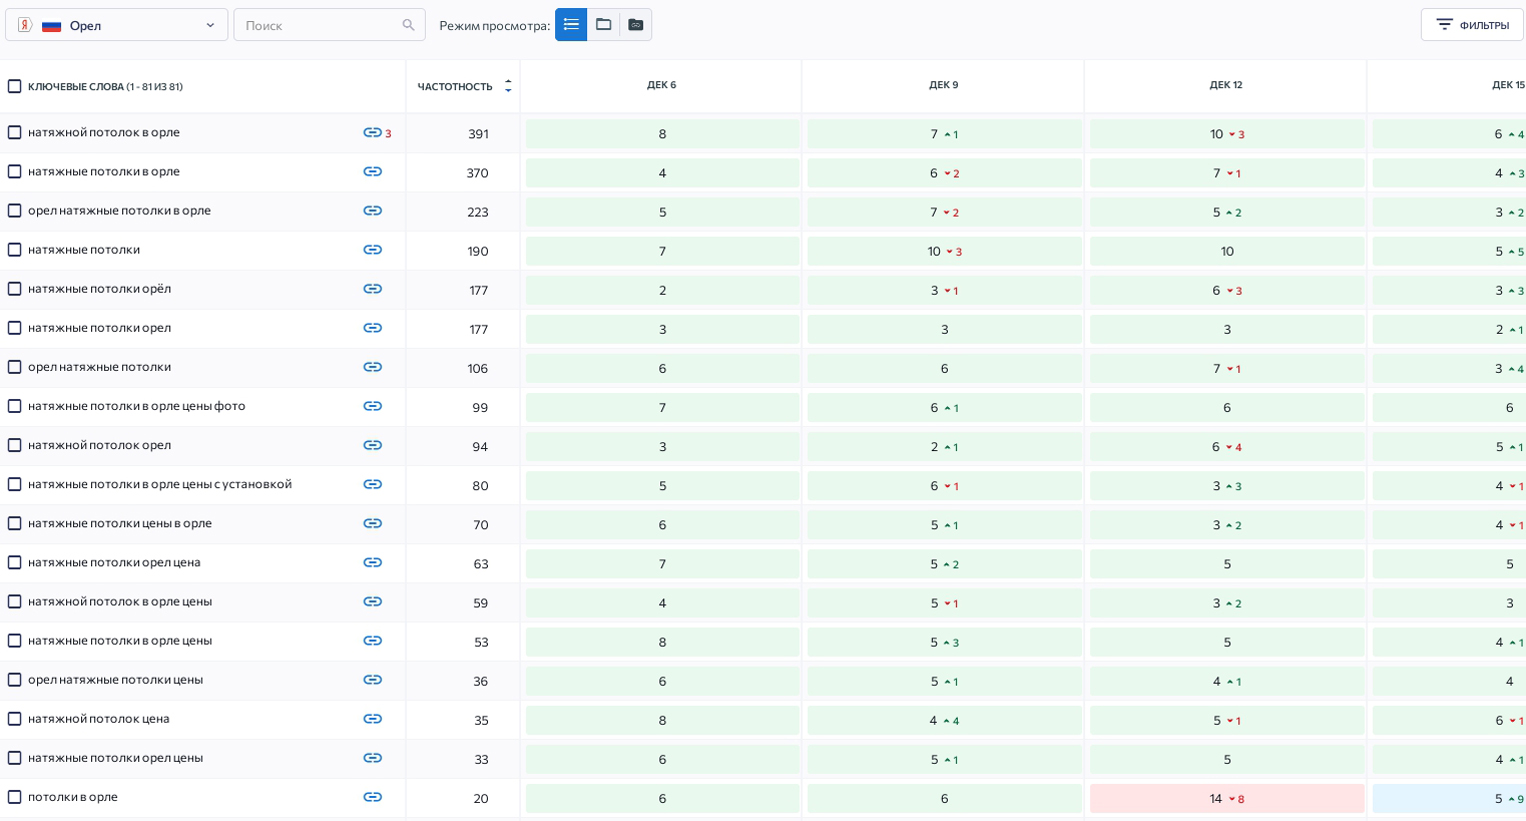Check 'потолки в орле' keyword checkbox
The height and width of the screenshot is (821, 1526).
[x=14, y=796]
